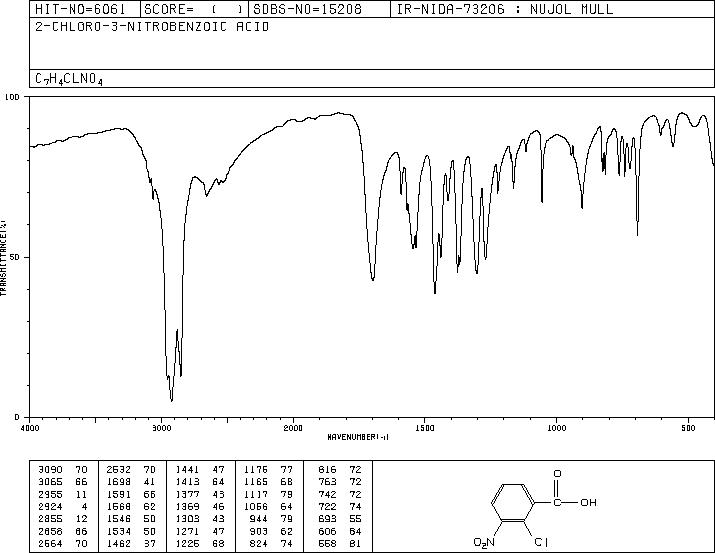Click peak table entry 2924
Screen dimensions: 715x553
pos(50,506)
